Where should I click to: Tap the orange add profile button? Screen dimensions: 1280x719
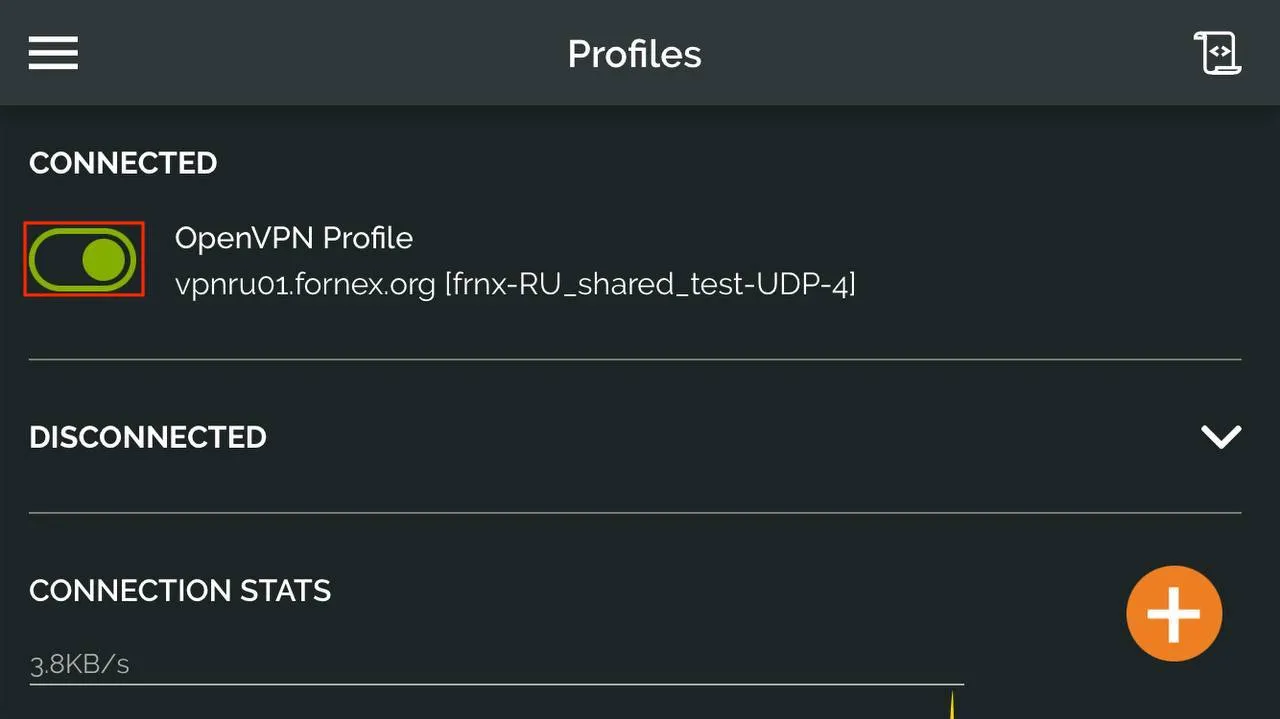1174,613
